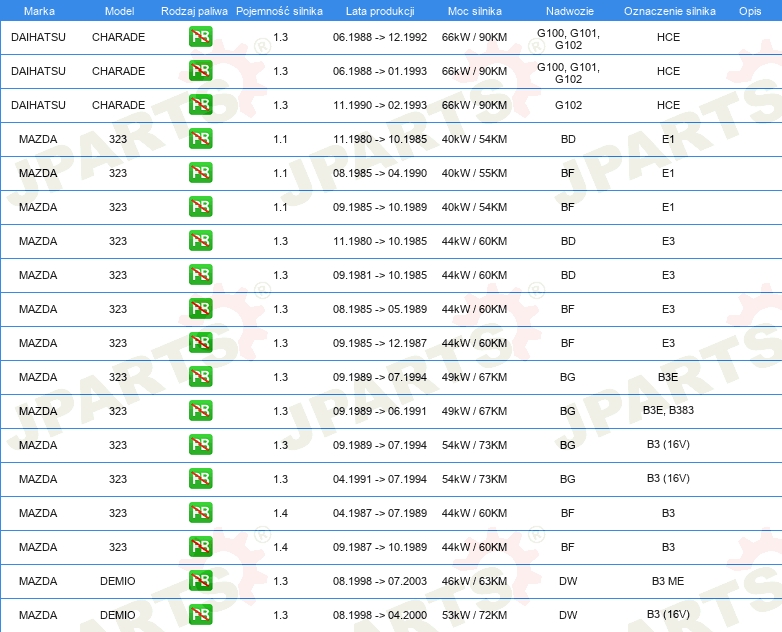Click B3 (16V) in the 04.1991 -> 07.1994 row
This screenshot has width=782, height=632.
pos(668,478)
